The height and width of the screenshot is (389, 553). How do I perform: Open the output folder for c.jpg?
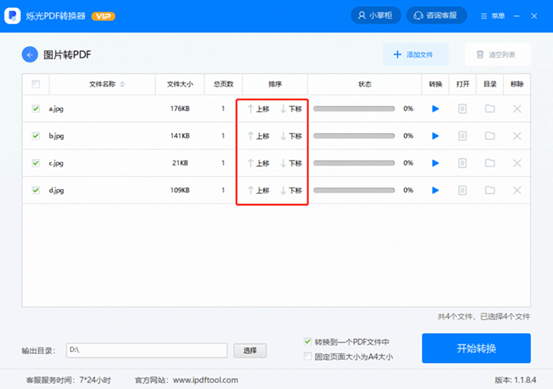tap(490, 163)
